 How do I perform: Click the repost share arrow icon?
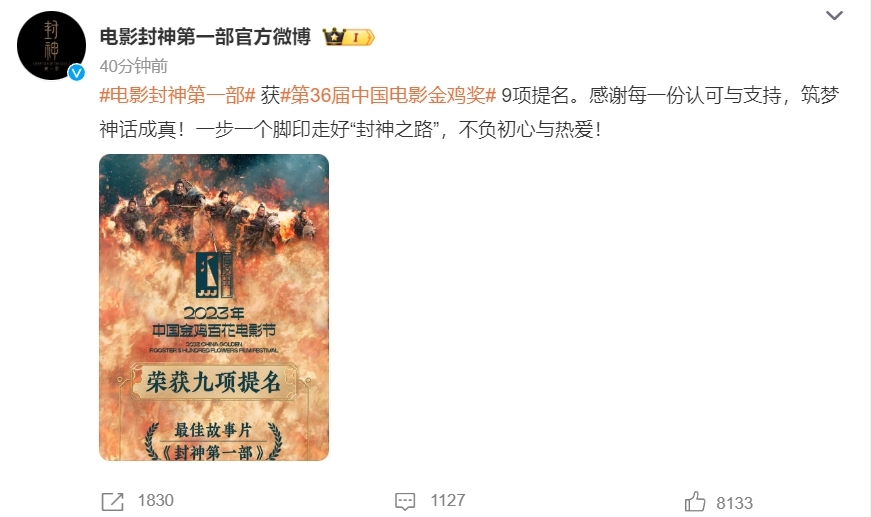click(112, 501)
